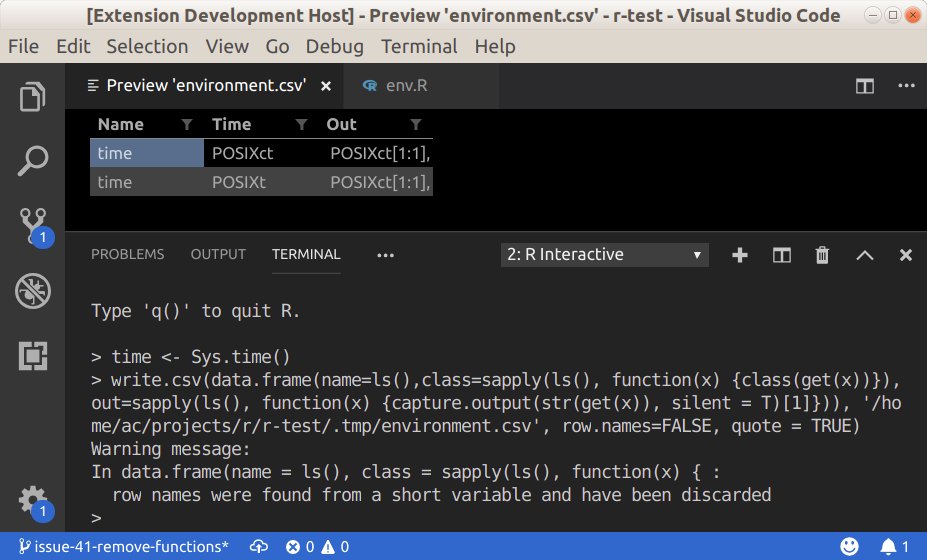Image resolution: width=927 pixels, height=560 pixels.
Task: Select highlighted 'time' cell in first row
Action: pos(147,153)
